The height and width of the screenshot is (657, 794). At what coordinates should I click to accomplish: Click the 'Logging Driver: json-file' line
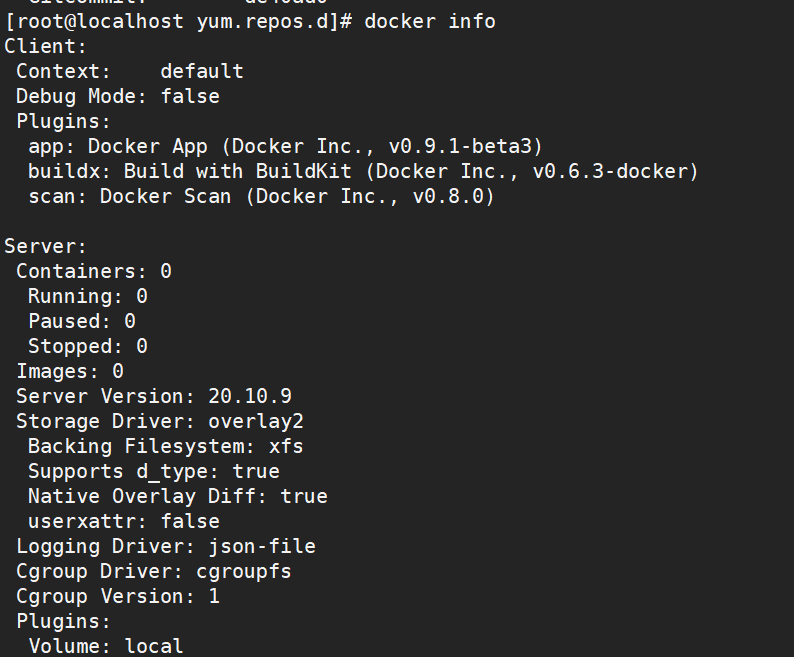coord(166,546)
